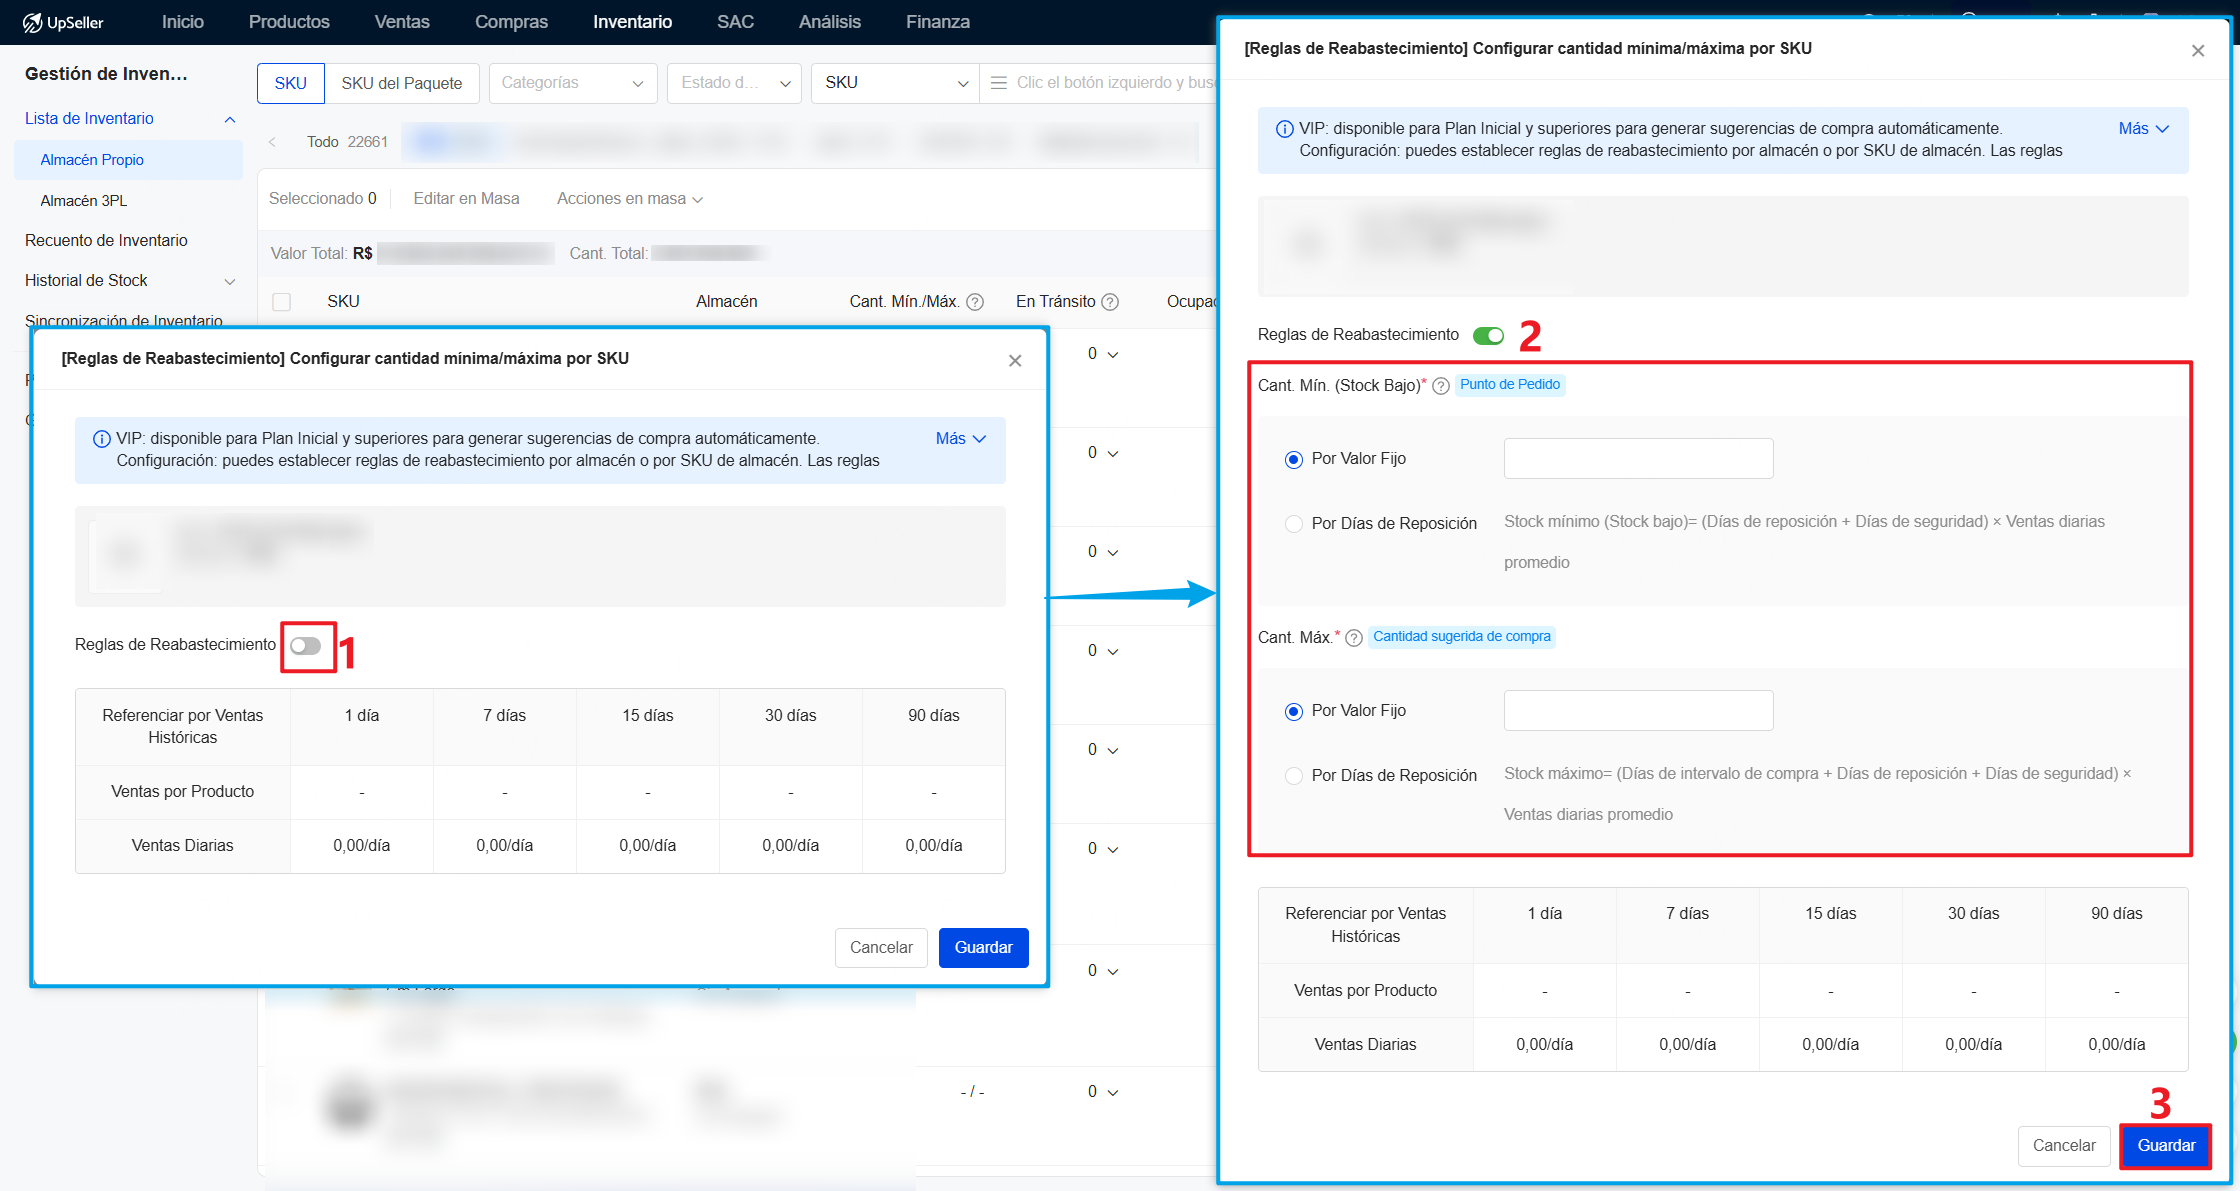Viewport: 2240px width, 1191px height.
Task: Expand Más in the collapsed dialog
Action: [x=960, y=439]
